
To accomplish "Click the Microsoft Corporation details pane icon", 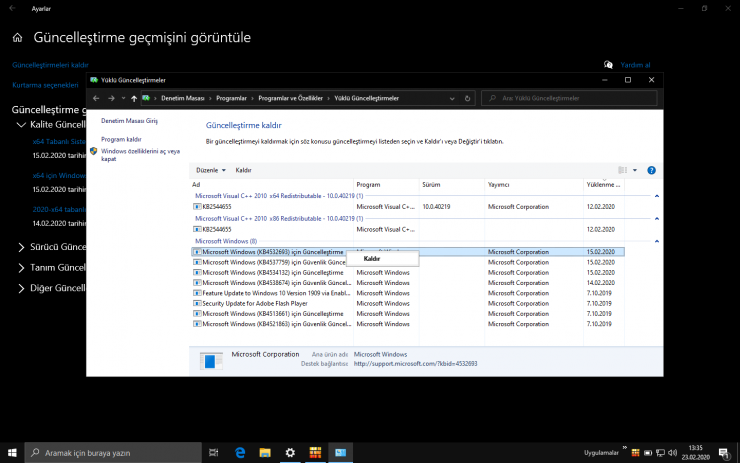I will (211, 361).
